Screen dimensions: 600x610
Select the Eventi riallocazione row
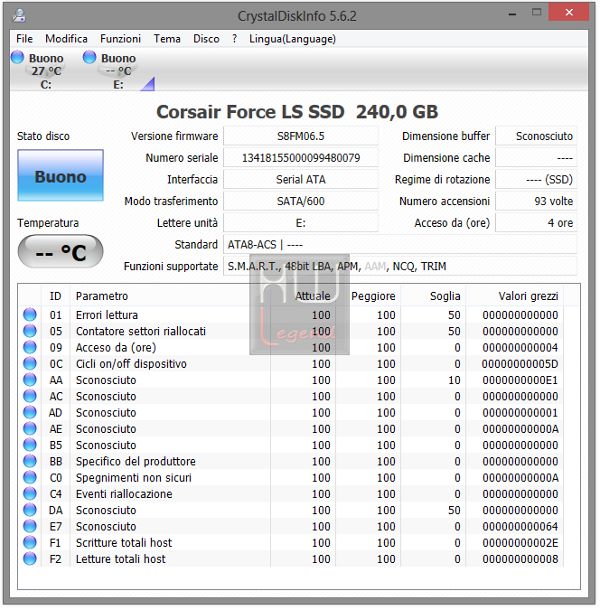pos(291,494)
